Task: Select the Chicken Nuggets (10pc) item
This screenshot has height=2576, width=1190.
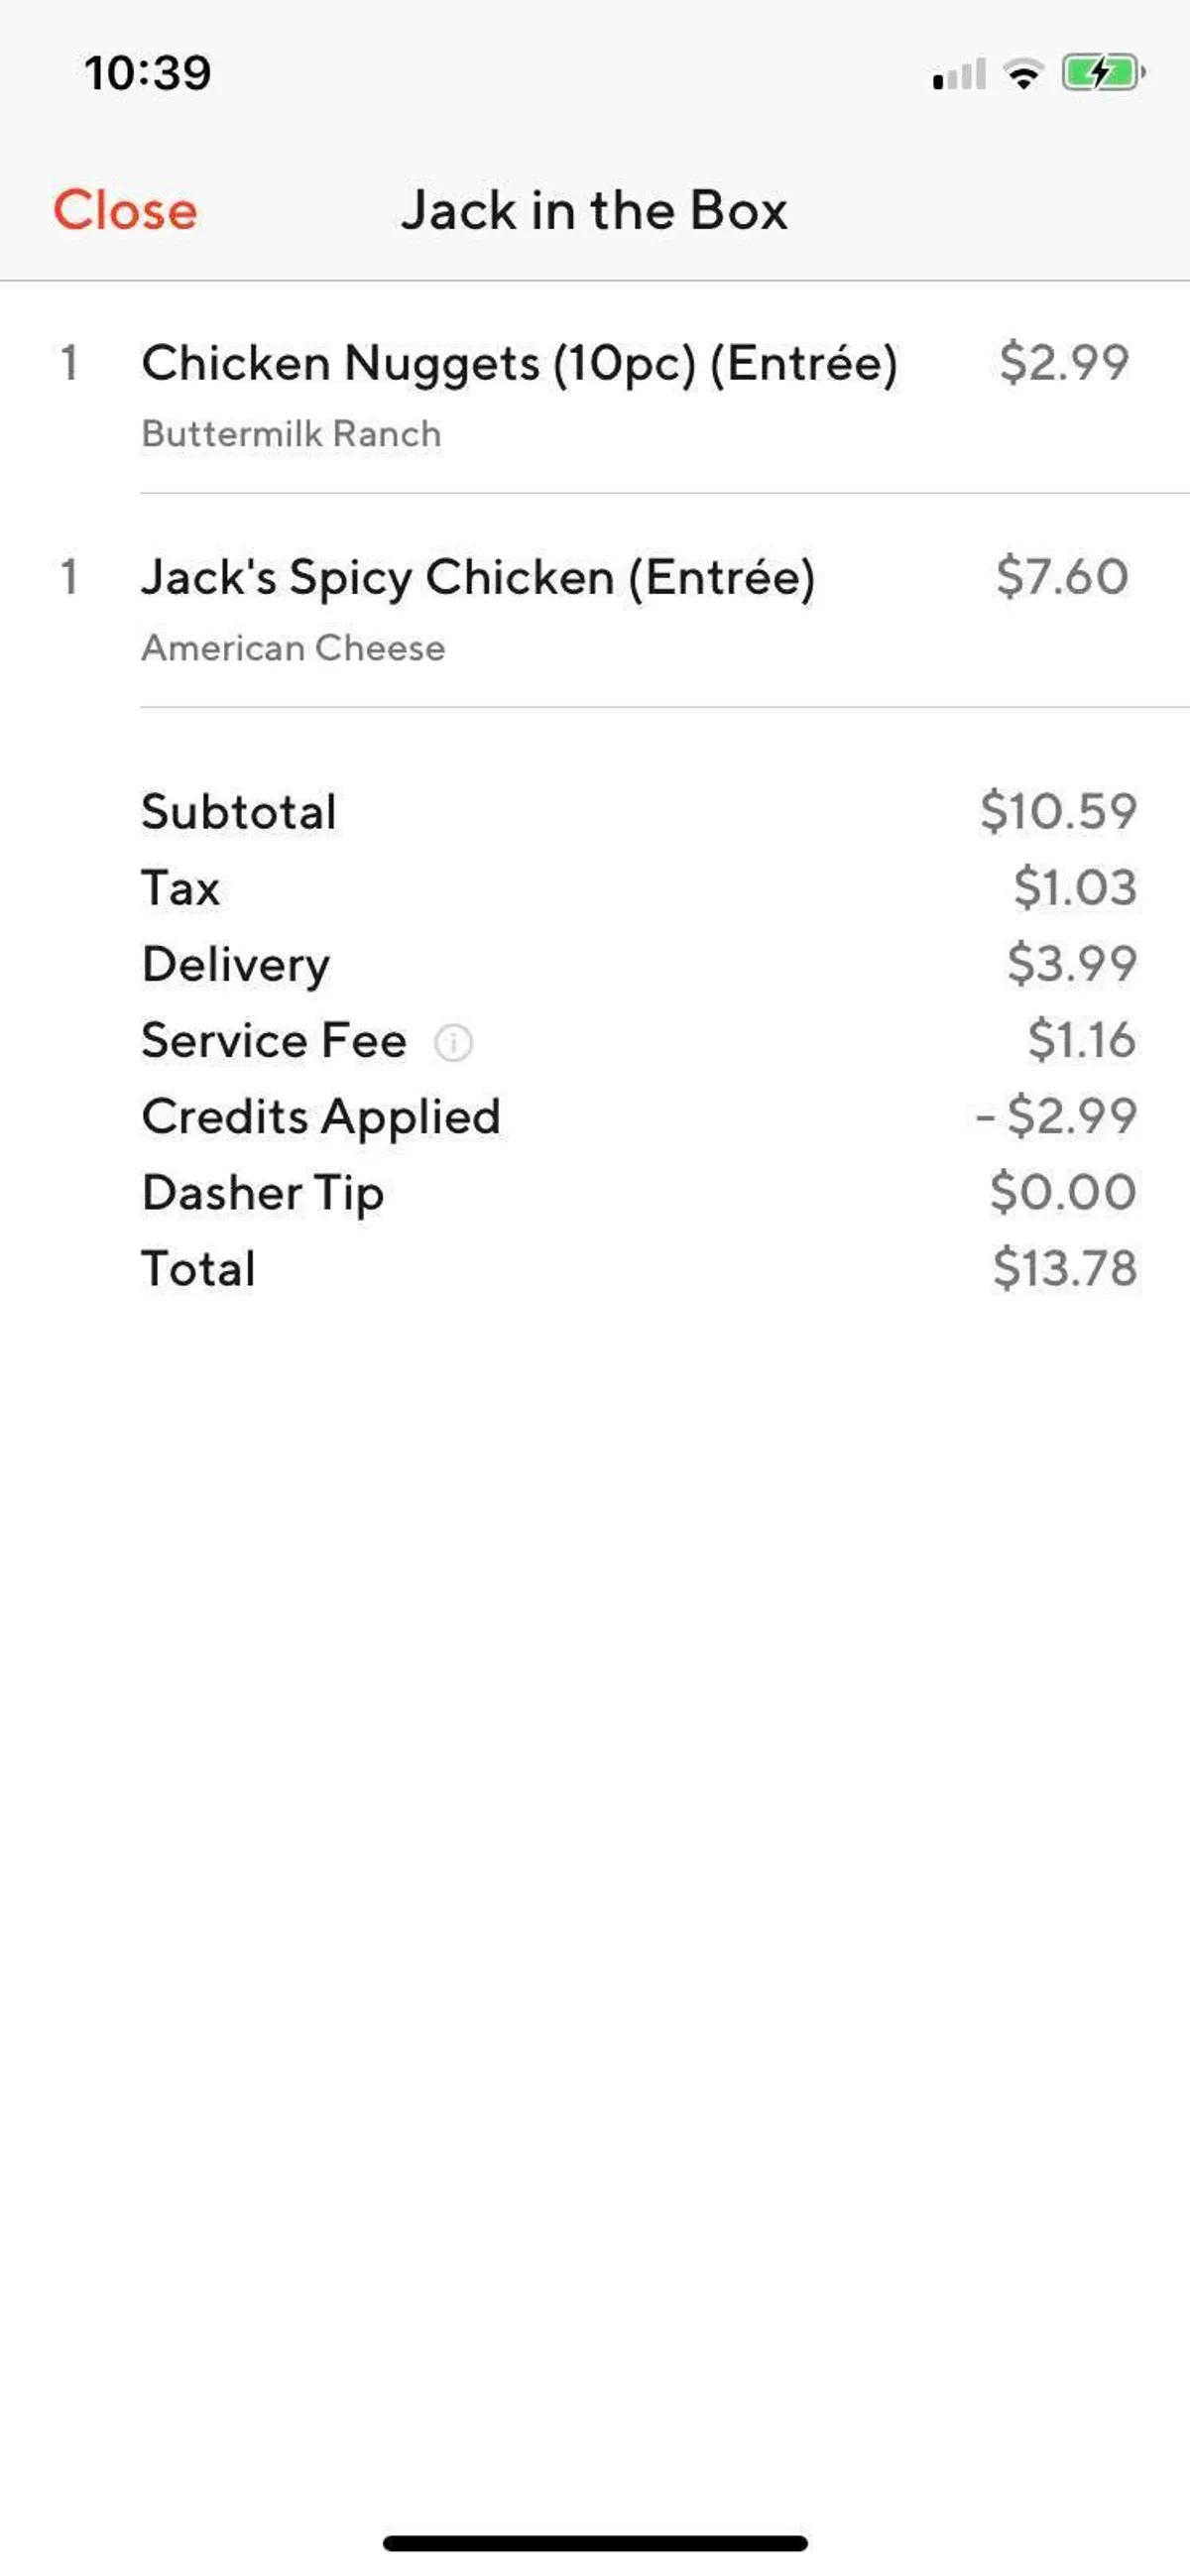Action: point(519,363)
